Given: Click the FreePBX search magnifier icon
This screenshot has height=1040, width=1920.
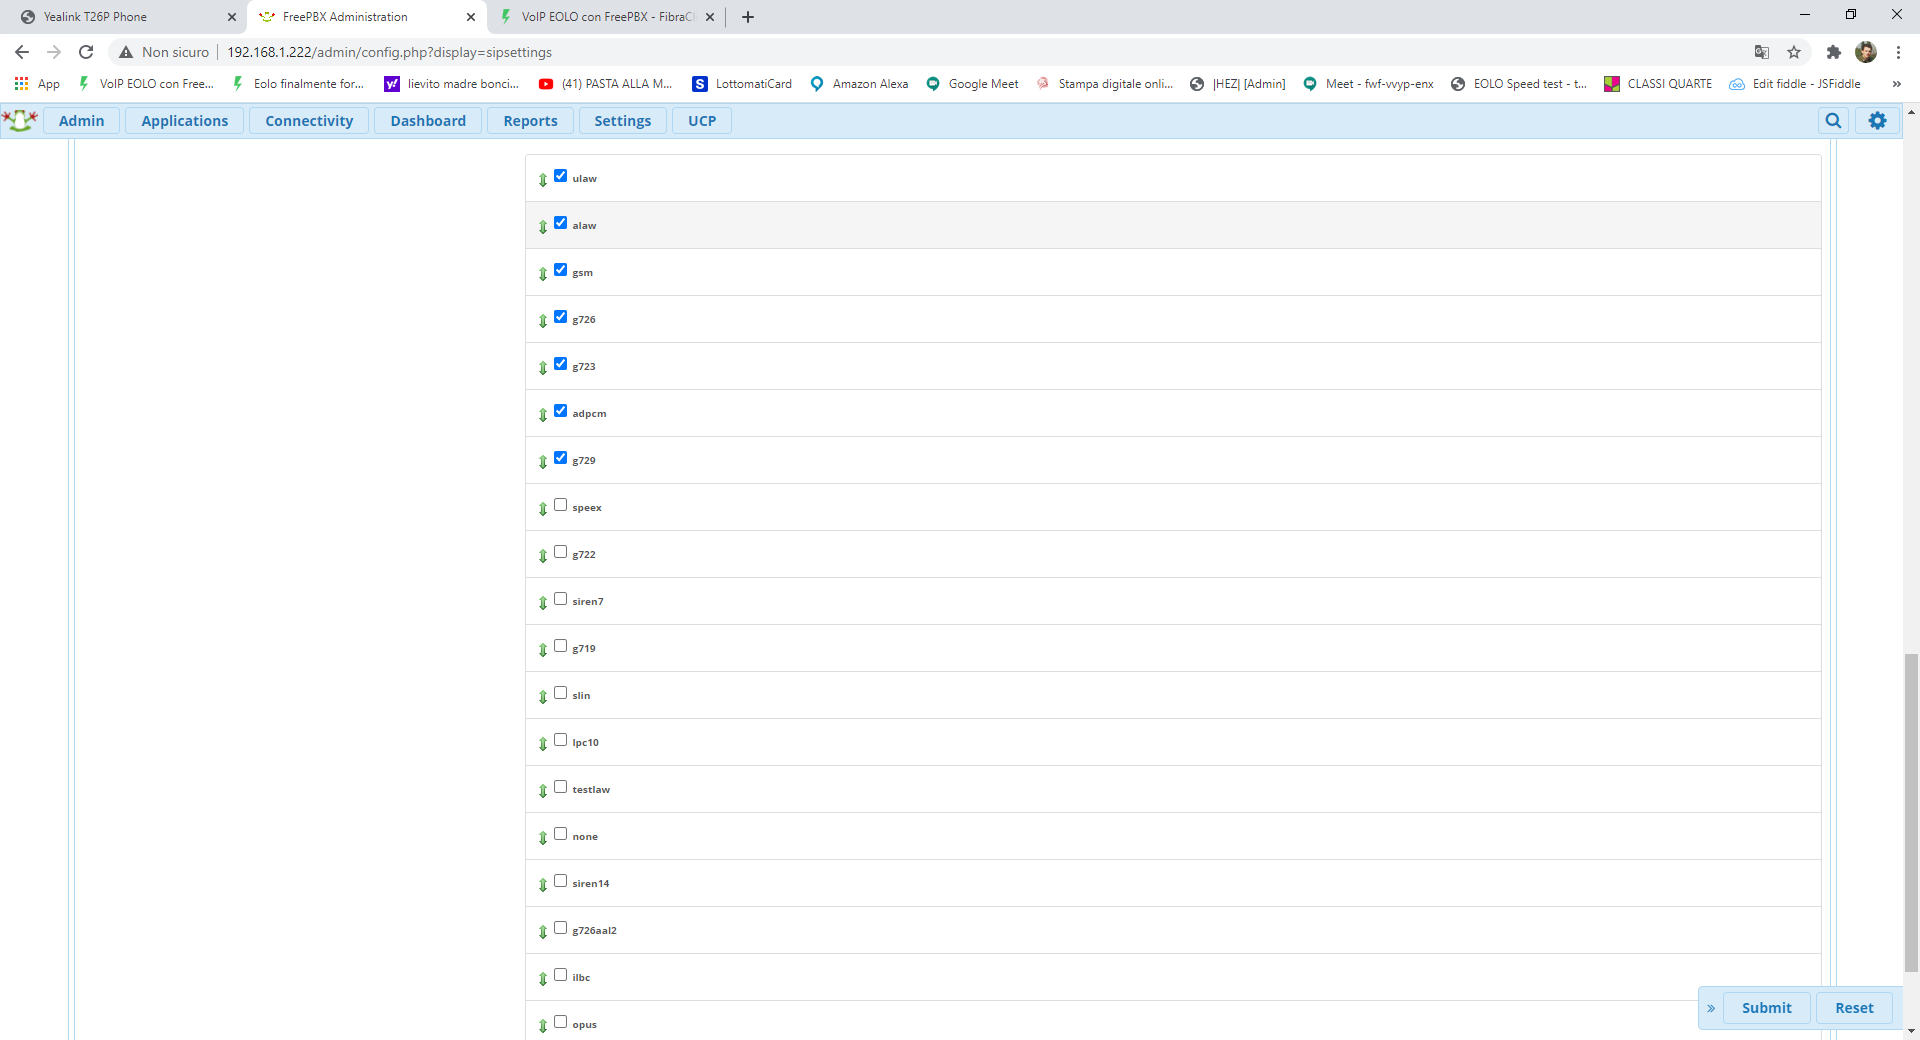Looking at the screenshot, I should (x=1833, y=121).
